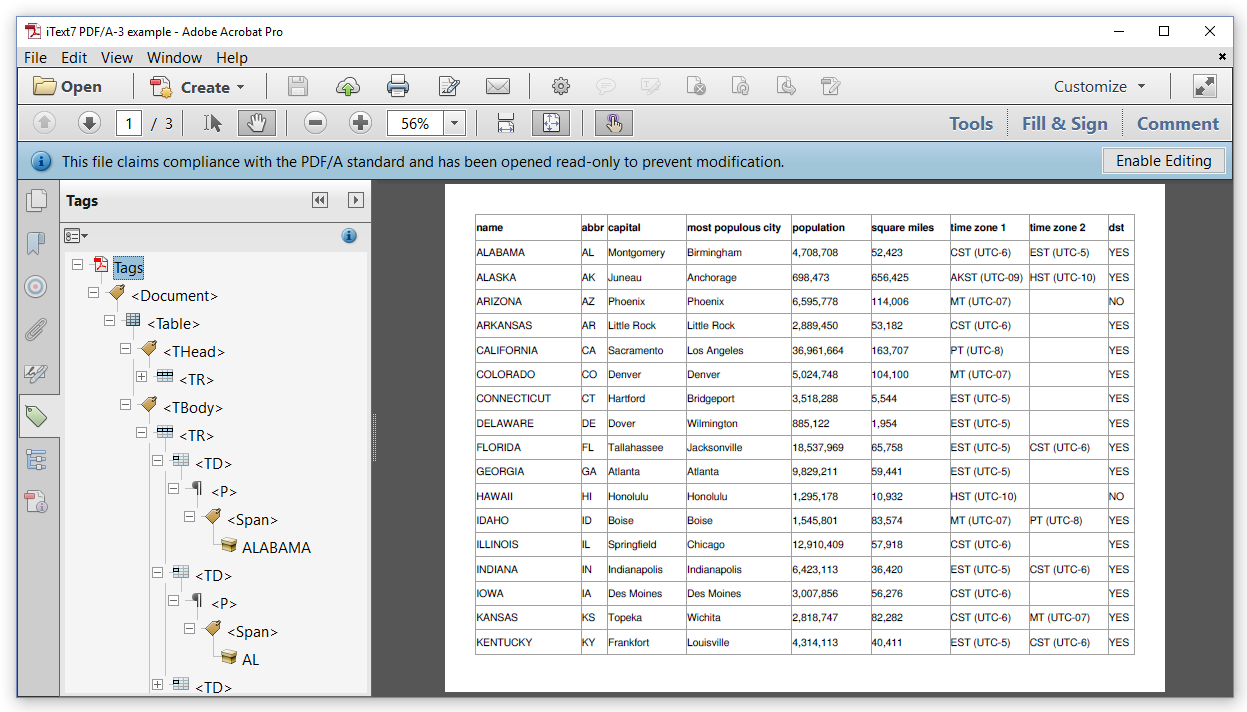Viewport: 1247px width, 712px height.
Task: Click the Print file icon
Action: tap(398, 87)
